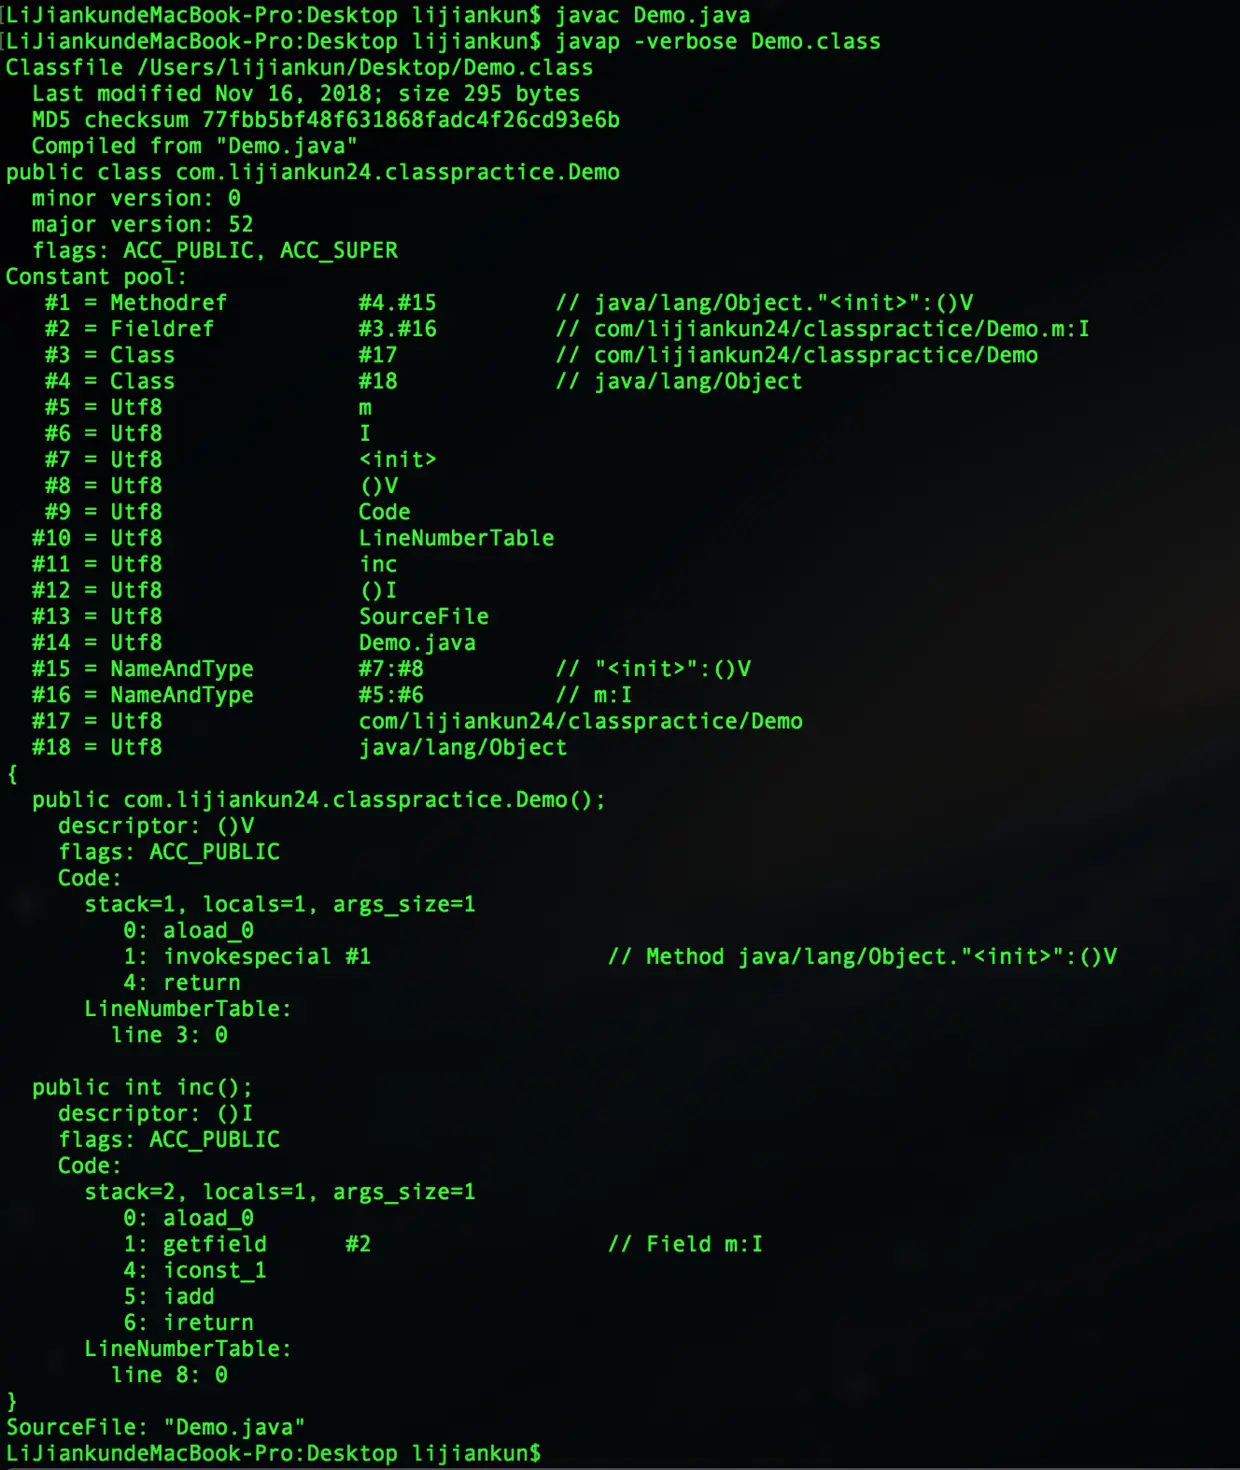Click the MD5 checksum value

click(x=411, y=120)
